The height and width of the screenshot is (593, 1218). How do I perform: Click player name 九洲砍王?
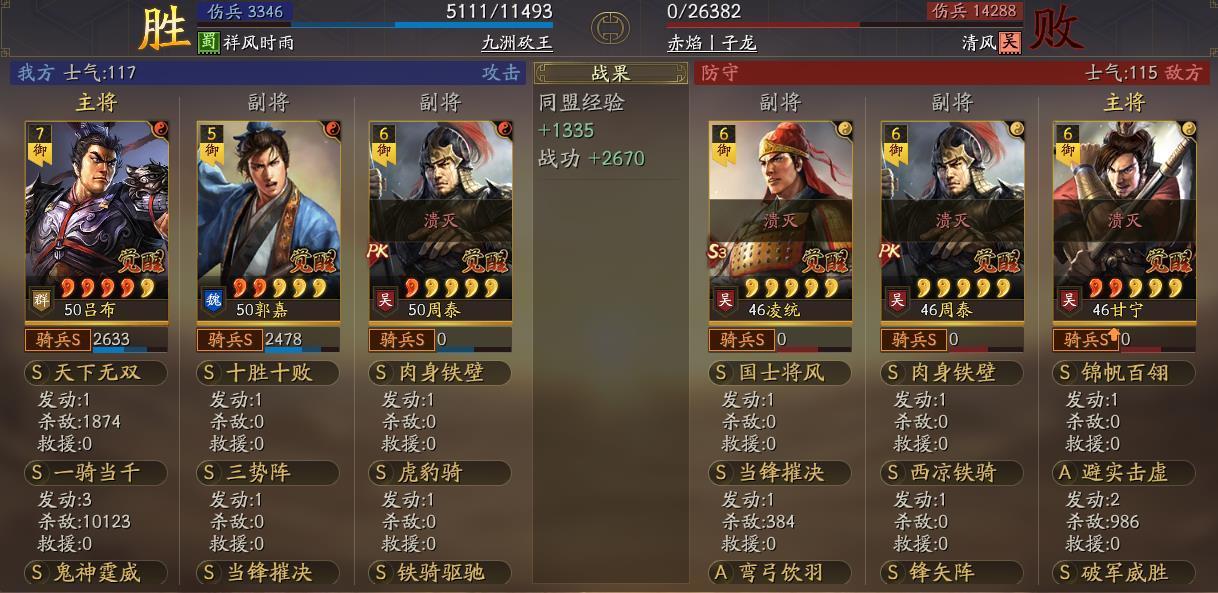coord(517,43)
